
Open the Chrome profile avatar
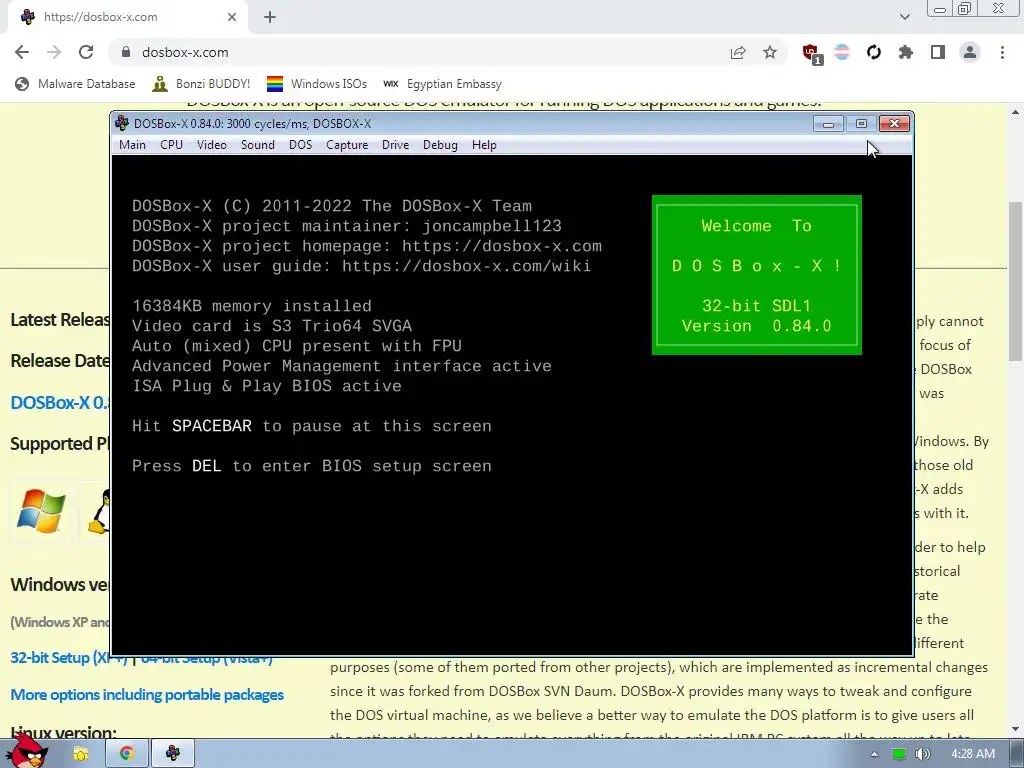point(970,52)
